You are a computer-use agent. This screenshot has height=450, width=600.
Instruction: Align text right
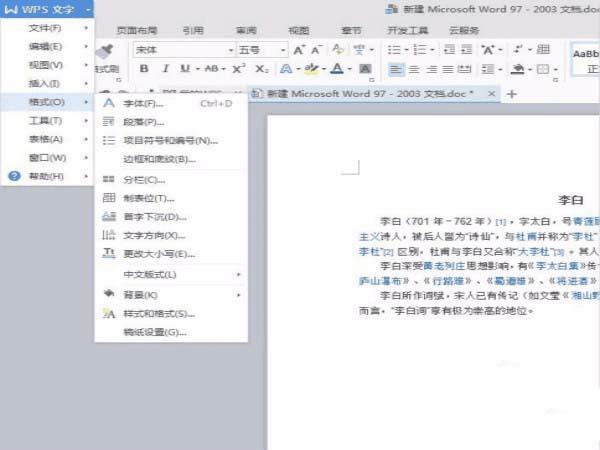(431, 69)
